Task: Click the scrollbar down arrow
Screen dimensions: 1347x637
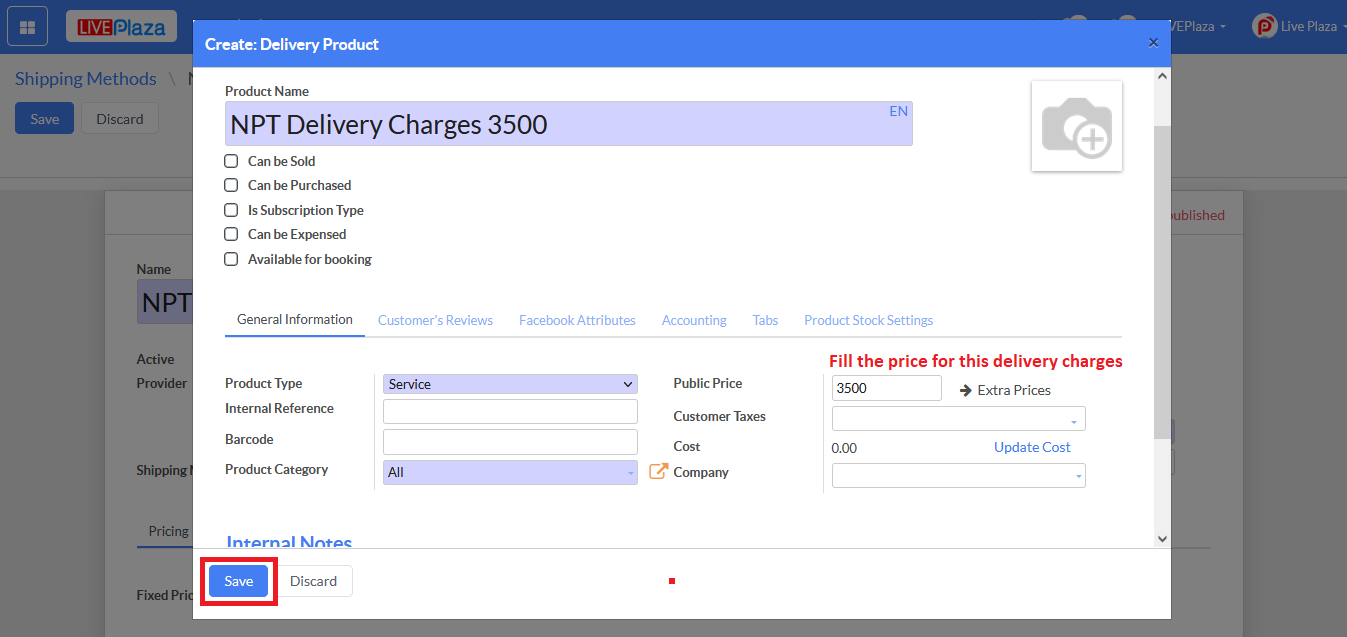Action: coord(1161,538)
